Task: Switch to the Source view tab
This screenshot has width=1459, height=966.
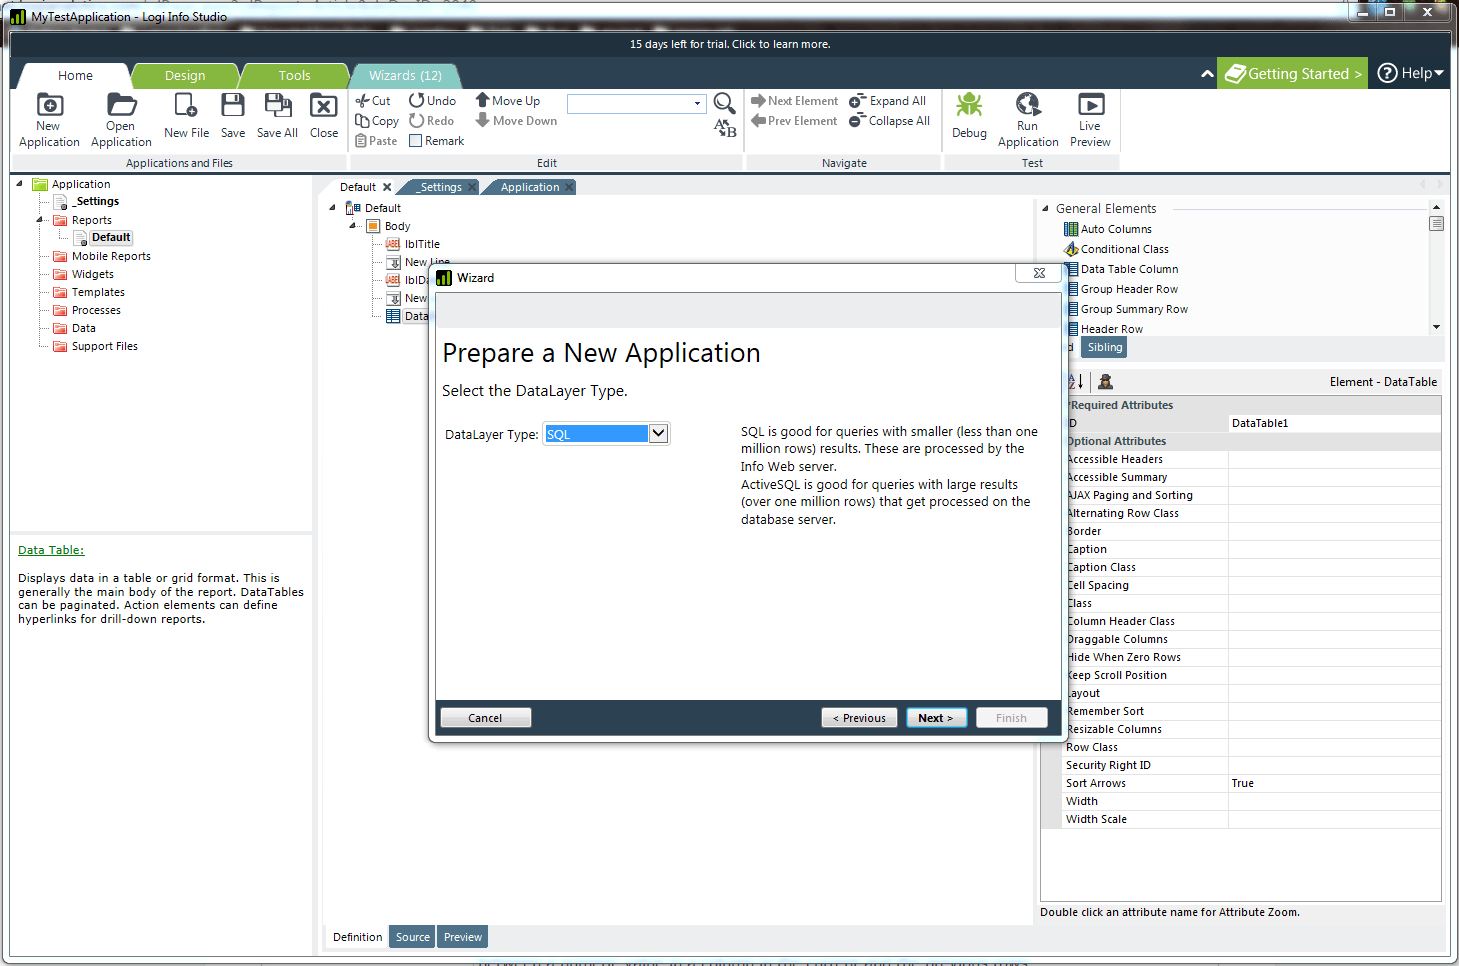Action: 412,937
